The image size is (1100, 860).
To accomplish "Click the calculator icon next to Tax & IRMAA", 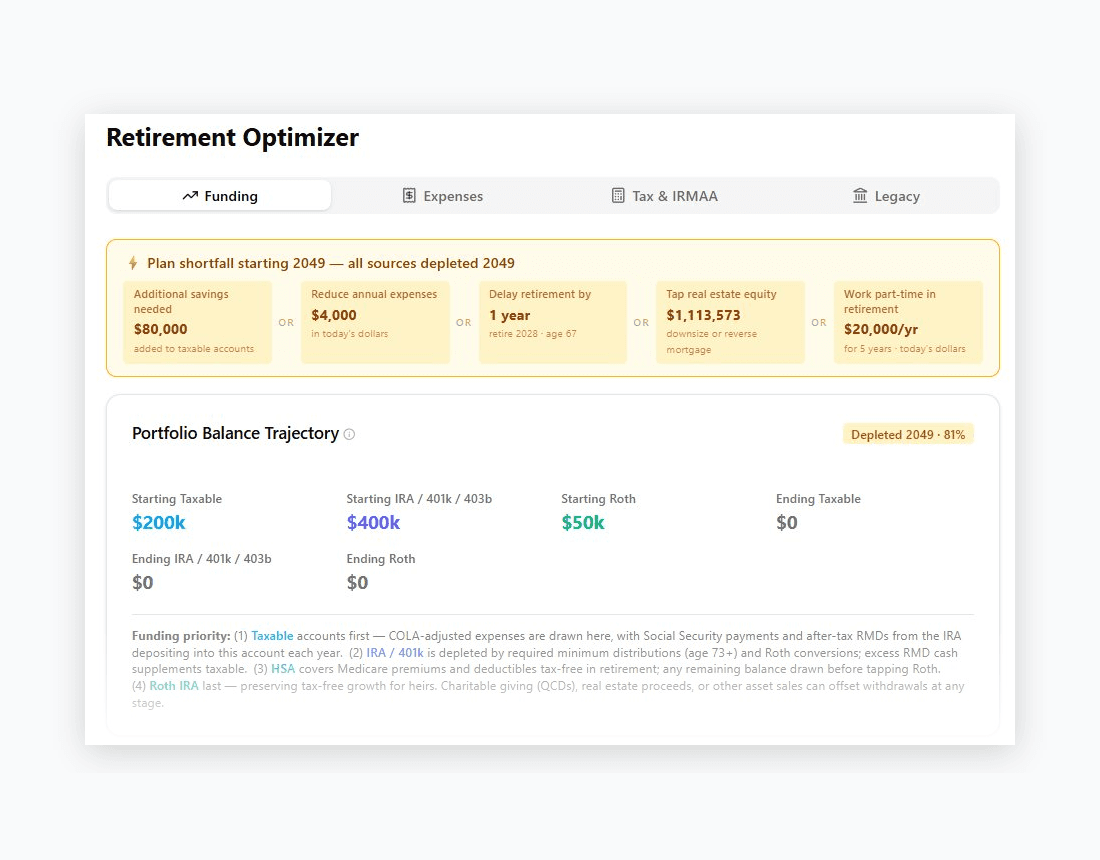I will pyautogui.click(x=618, y=195).
